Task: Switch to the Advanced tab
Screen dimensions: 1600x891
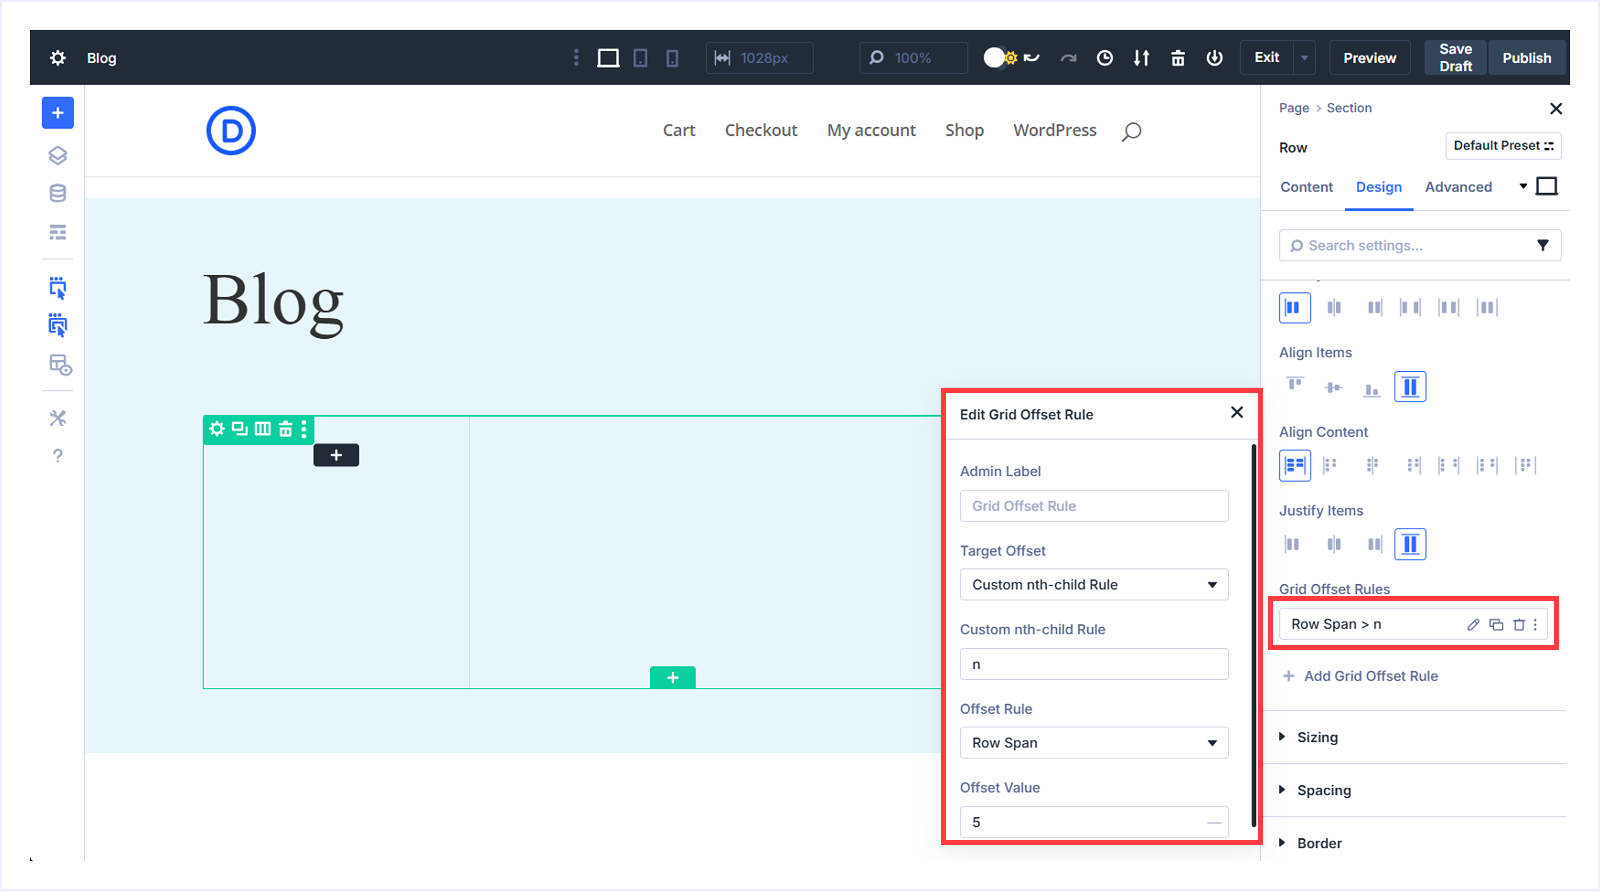Action: click(x=1458, y=187)
